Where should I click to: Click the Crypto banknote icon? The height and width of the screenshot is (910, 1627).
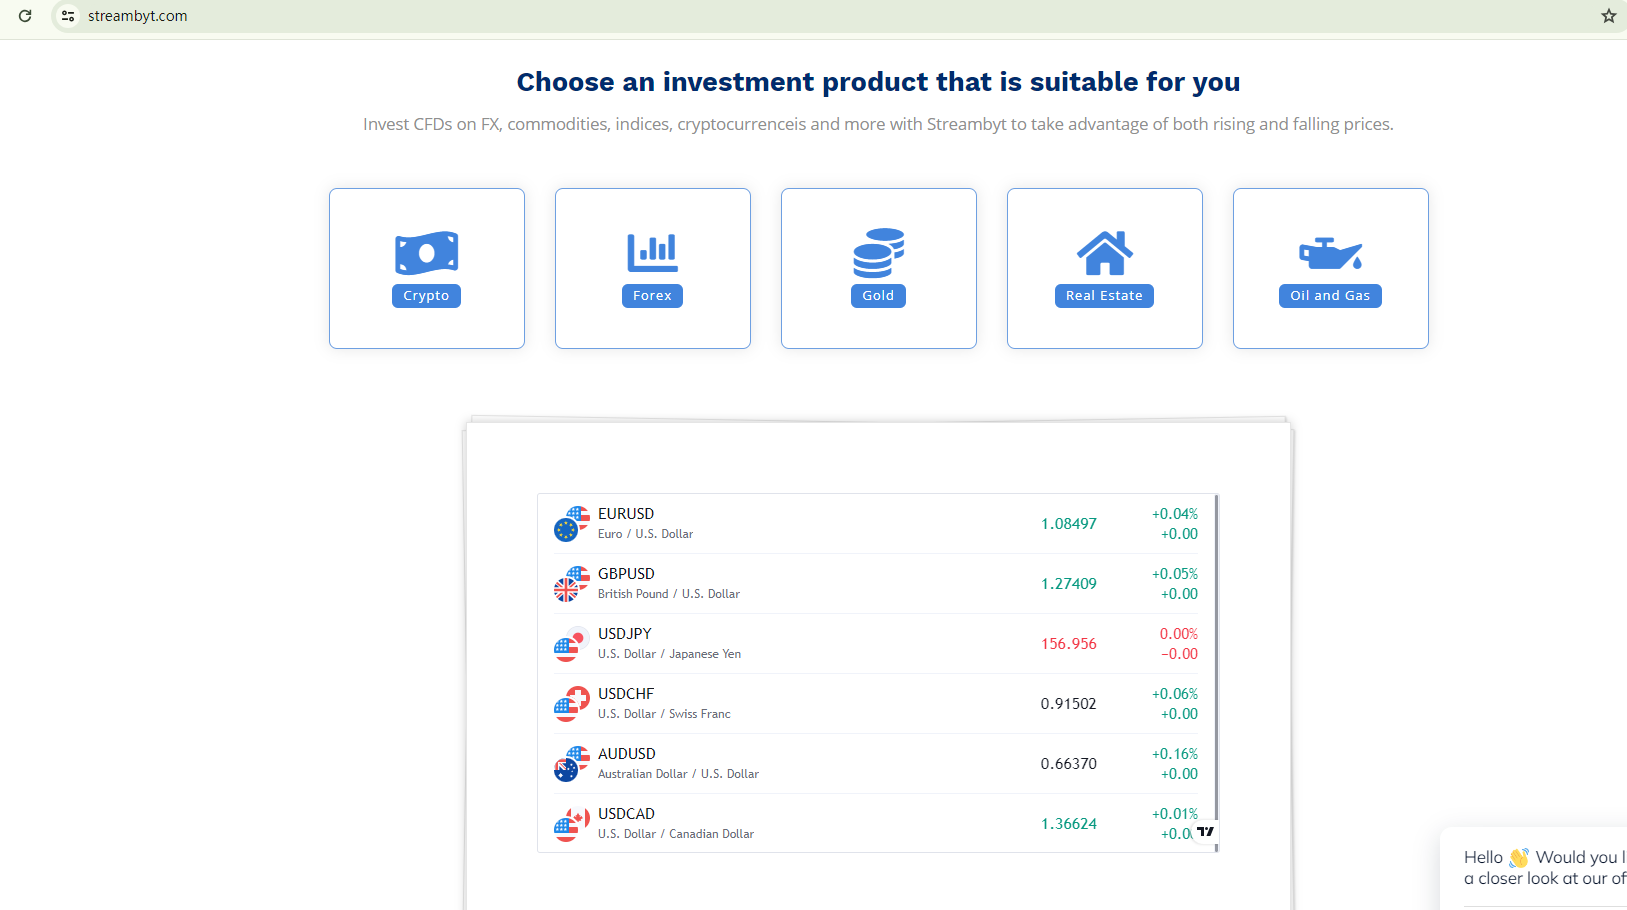426,253
